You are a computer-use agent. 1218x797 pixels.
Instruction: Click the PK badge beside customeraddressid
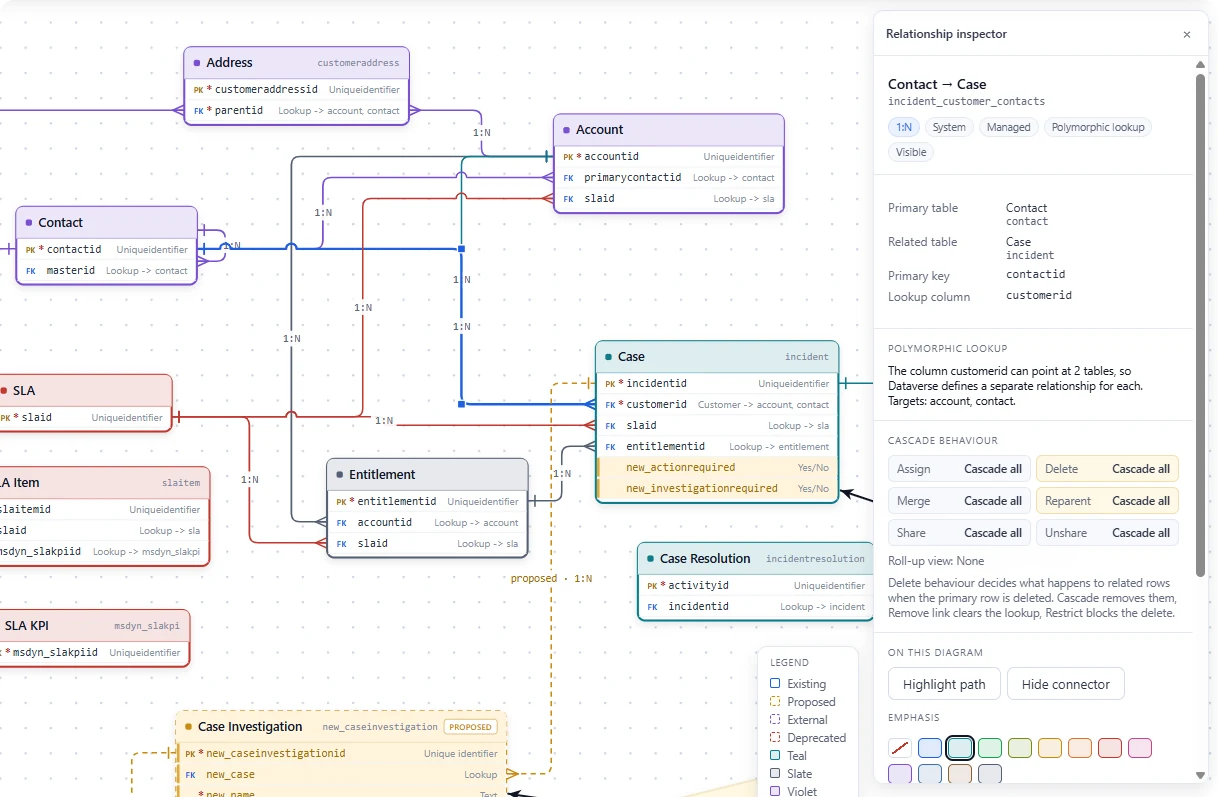click(198, 90)
